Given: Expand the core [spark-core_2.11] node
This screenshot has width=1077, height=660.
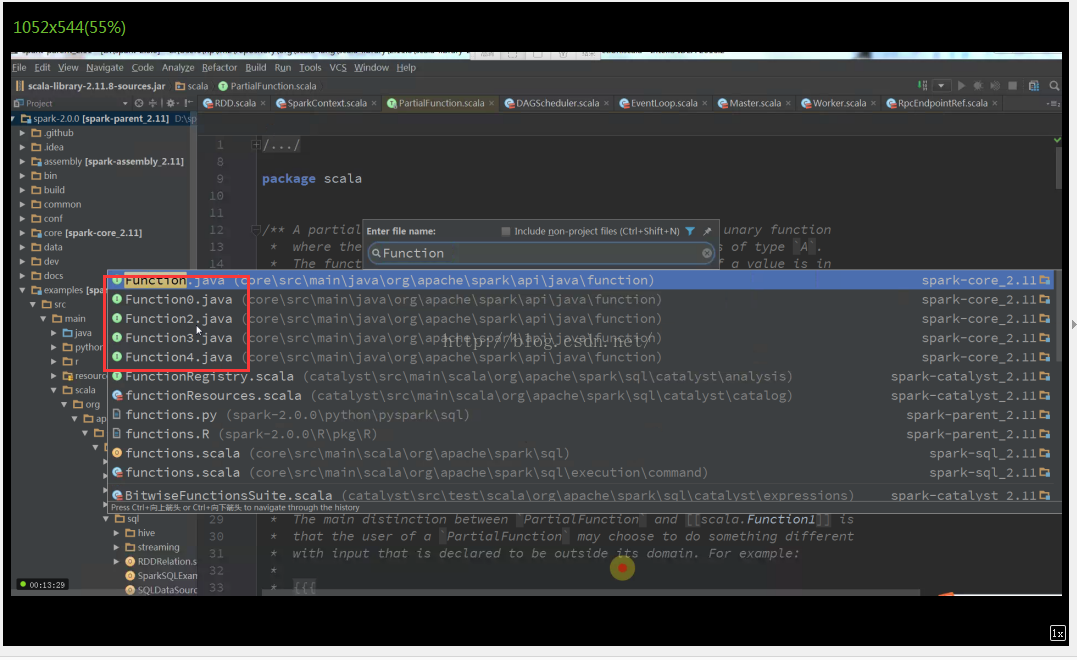Looking at the screenshot, I should click(23, 233).
